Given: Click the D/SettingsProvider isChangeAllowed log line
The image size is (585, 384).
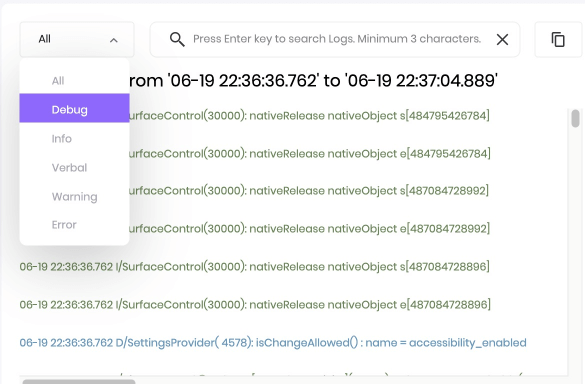Looking at the screenshot, I should [x=273, y=343].
